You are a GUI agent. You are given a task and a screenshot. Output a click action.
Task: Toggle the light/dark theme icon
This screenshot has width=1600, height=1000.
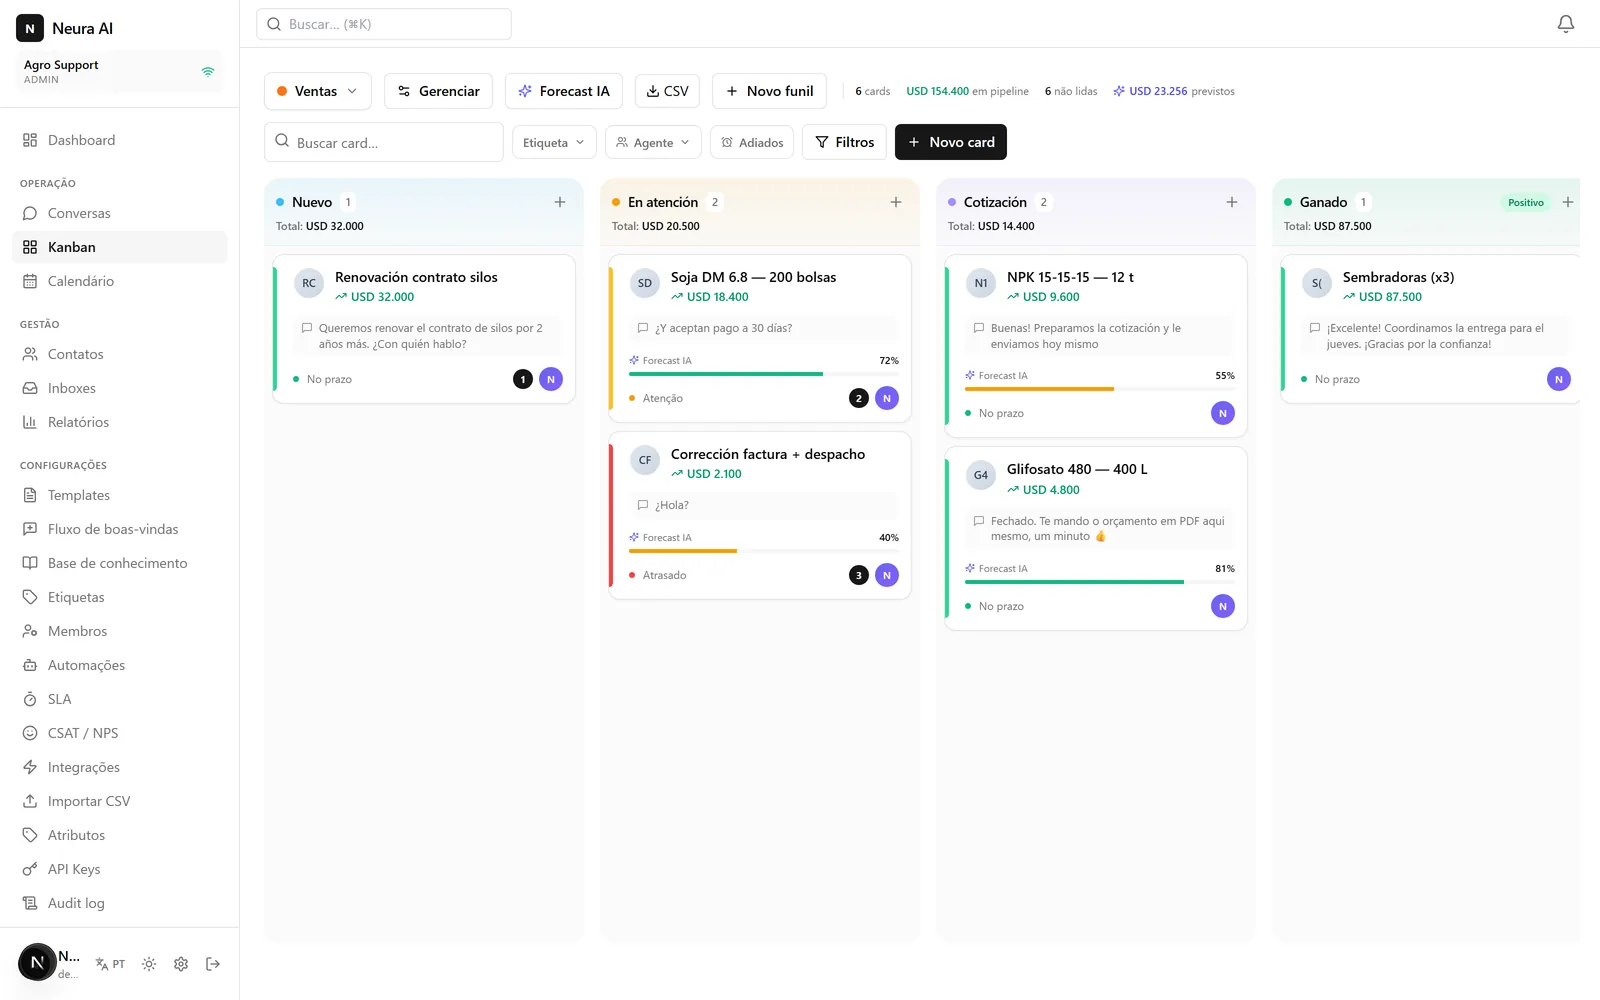[149, 964]
